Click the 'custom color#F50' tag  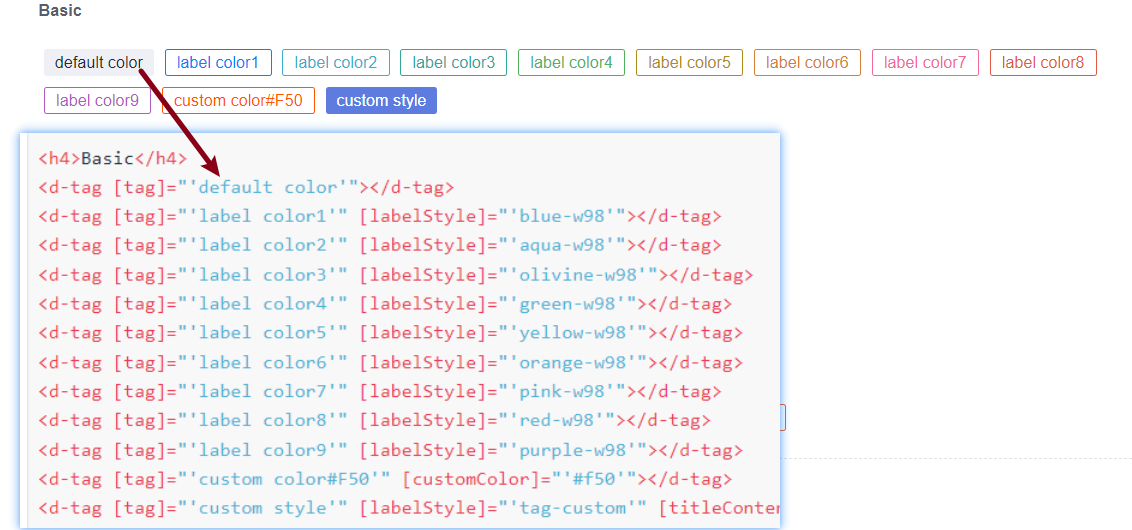point(238,101)
